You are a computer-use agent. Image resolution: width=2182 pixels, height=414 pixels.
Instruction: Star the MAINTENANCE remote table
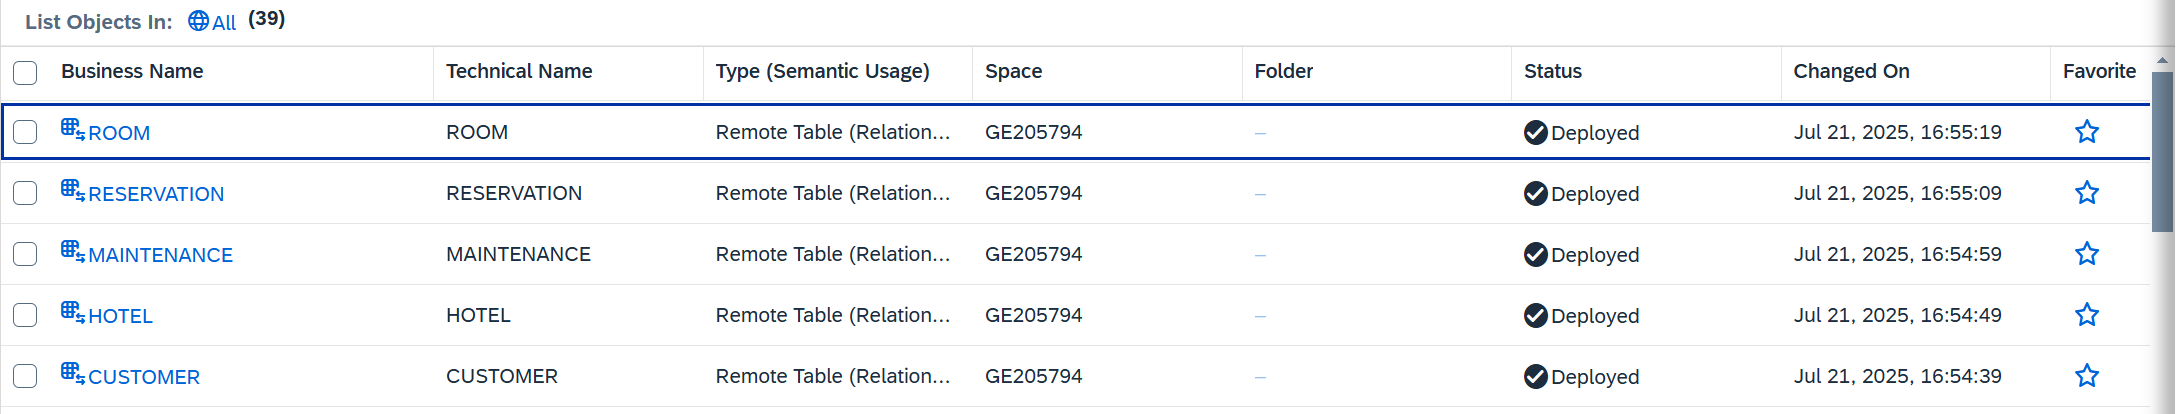click(x=2086, y=254)
